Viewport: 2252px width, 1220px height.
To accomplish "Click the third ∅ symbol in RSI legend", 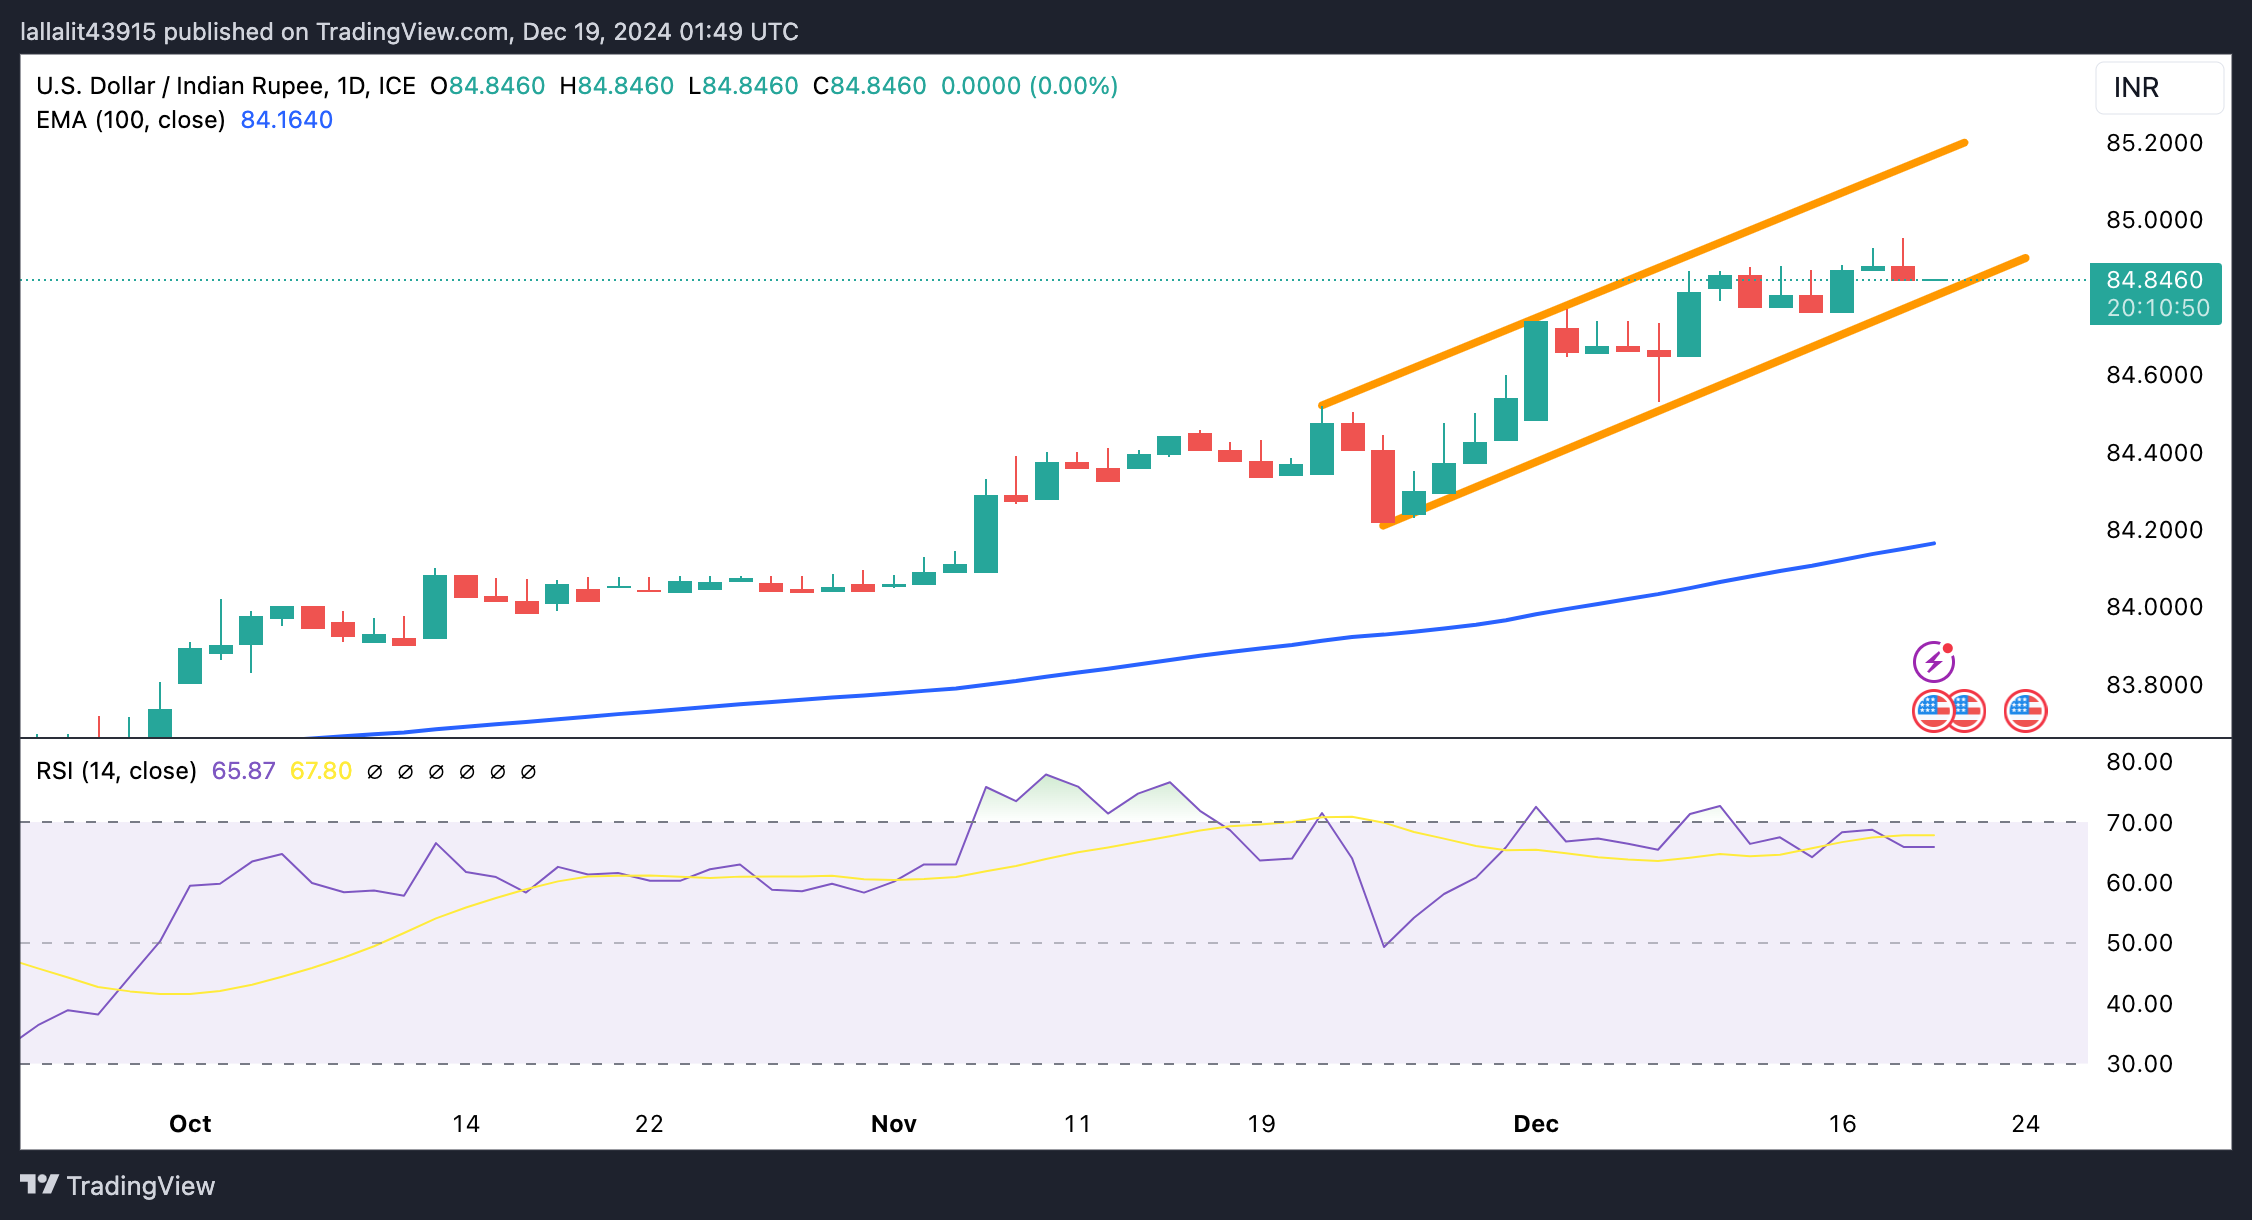I will click(436, 772).
